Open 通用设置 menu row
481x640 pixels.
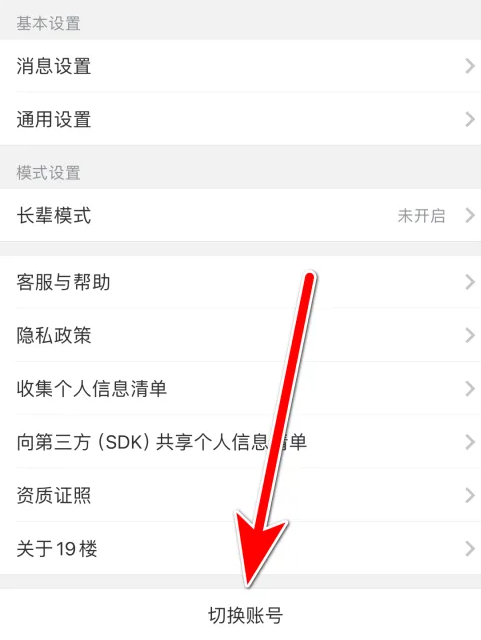click(240, 119)
